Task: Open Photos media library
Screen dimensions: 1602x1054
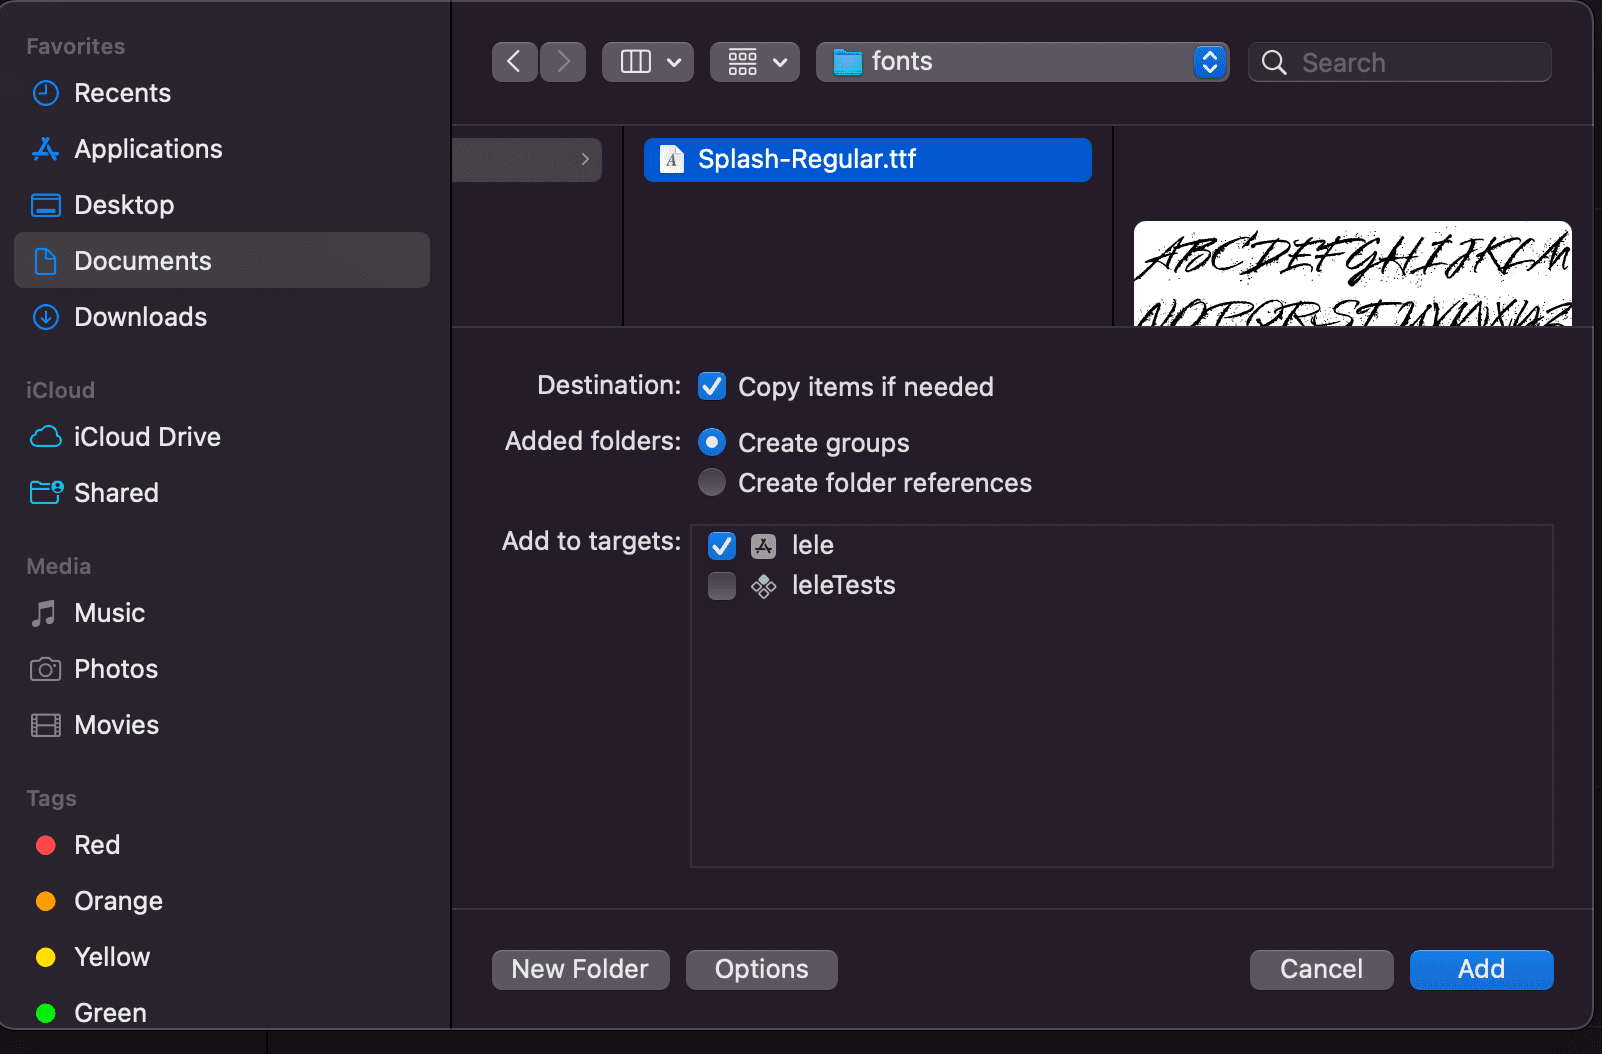Action: coord(222,669)
